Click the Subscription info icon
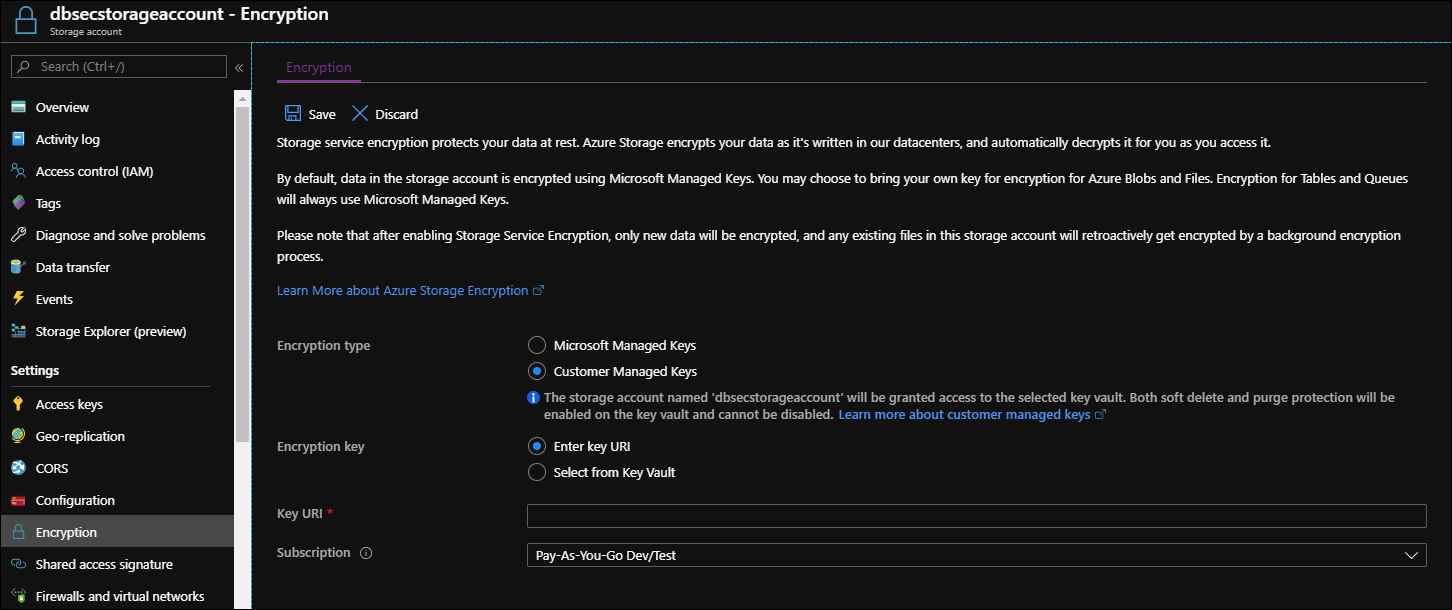 pyautogui.click(x=366, y=553)
